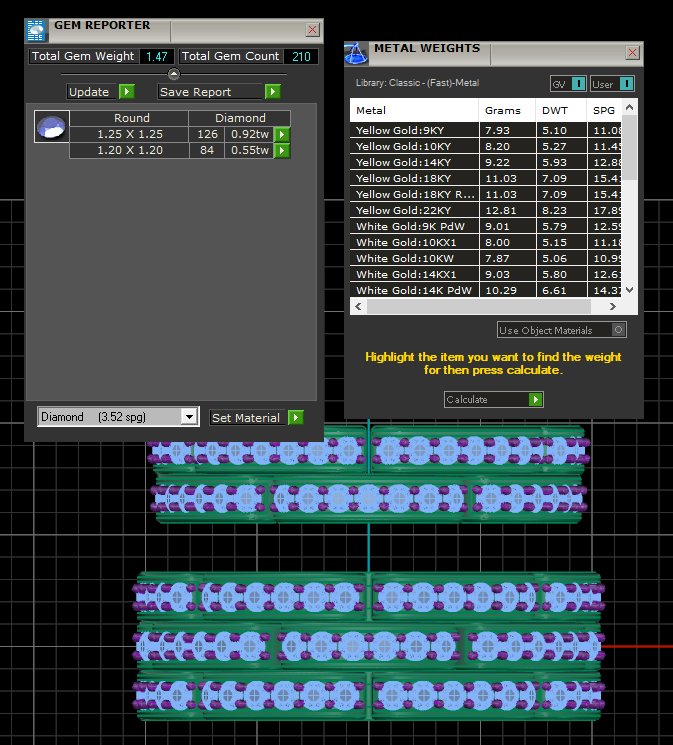Click the green arrow next to Calculate
The height and width of the screenshot is (745, 673).
click(x=536, y=400)
